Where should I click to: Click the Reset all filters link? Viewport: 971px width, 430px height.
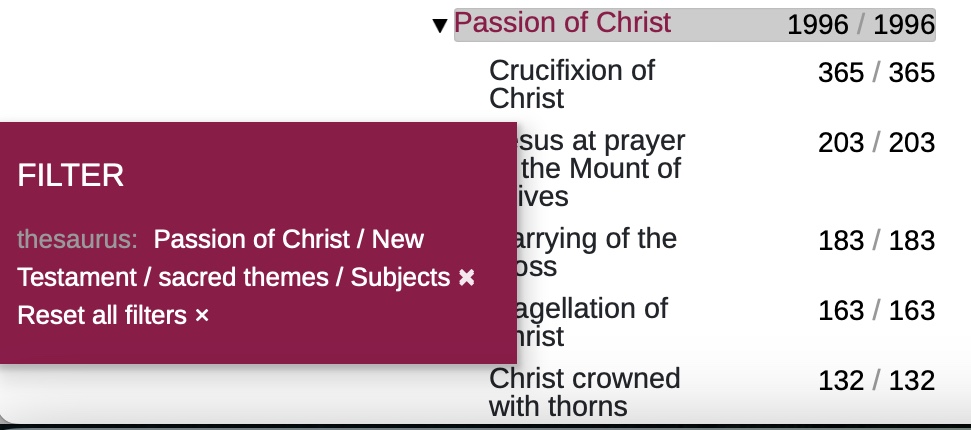coord(102,316)
